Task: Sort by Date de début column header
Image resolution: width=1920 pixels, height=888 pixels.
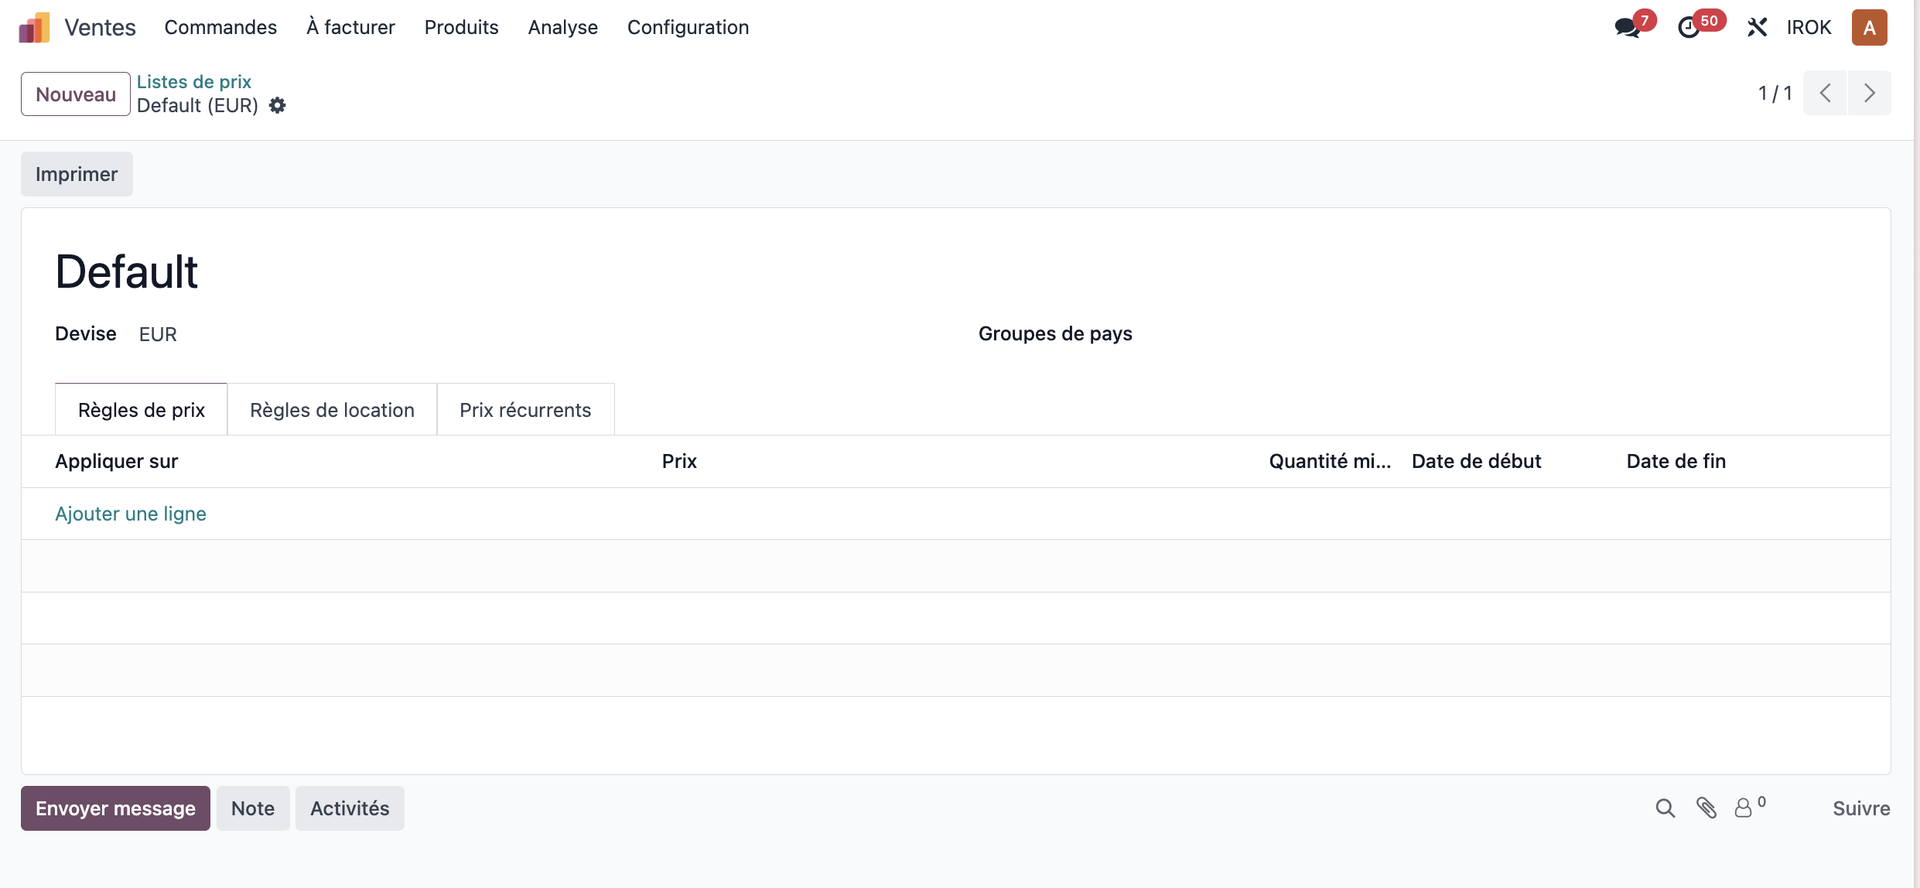Action: coord(1477,461)
